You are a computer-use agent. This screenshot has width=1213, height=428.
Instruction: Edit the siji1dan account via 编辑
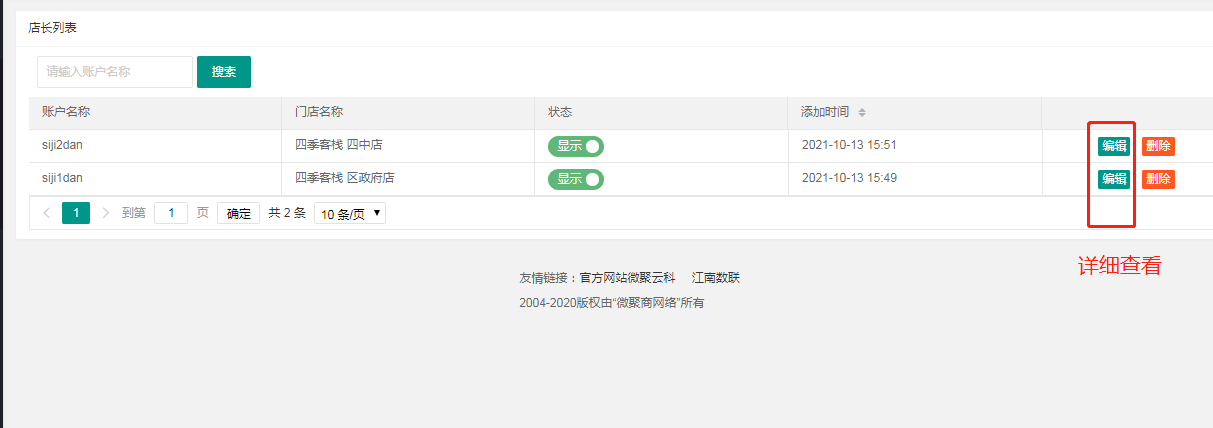click(x=1114, y=179)
